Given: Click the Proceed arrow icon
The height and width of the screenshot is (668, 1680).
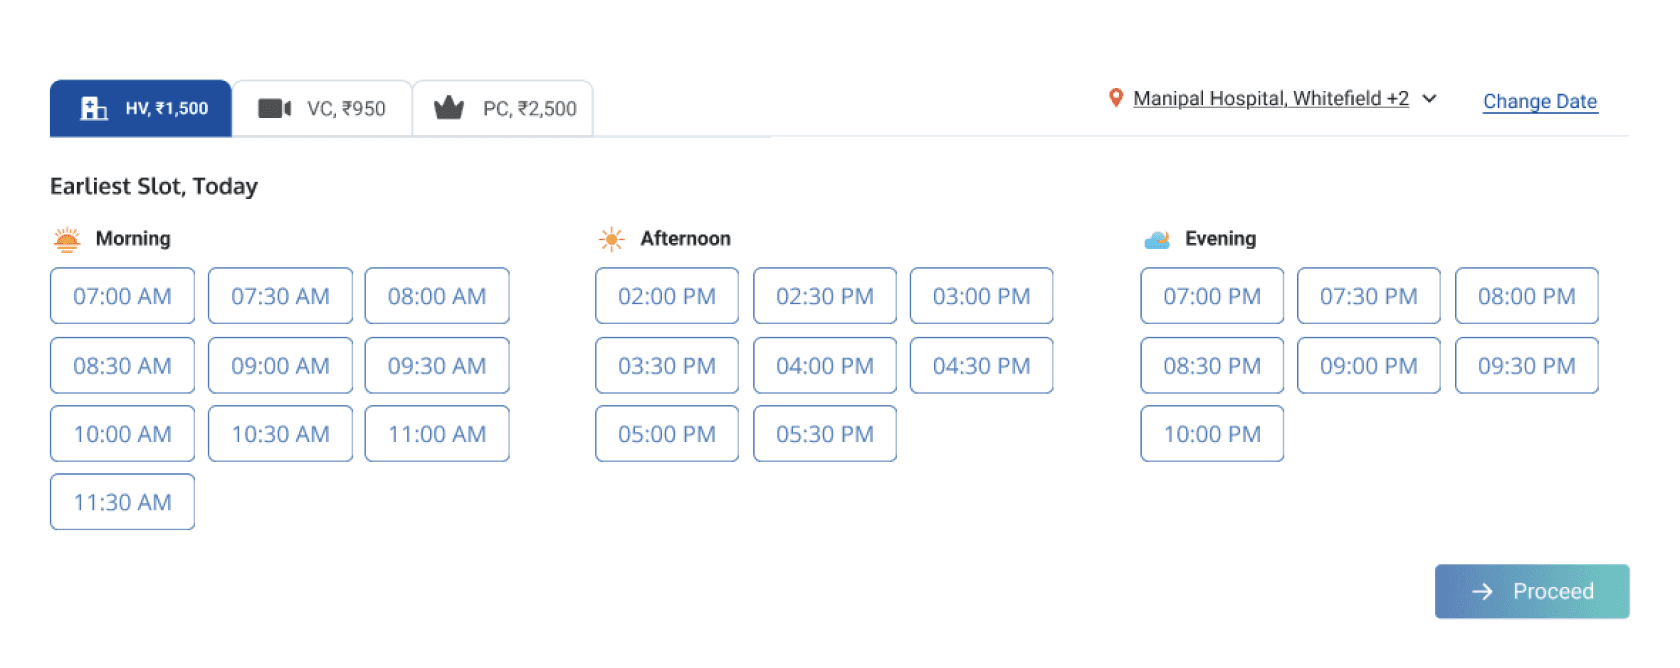Looking at the screenshot, I should 1482,592.
